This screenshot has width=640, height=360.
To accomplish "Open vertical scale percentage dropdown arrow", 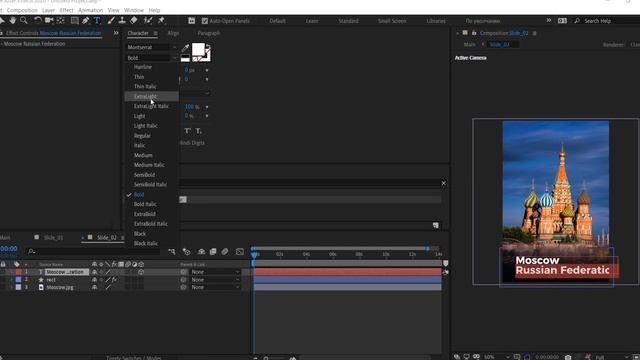I will coord(207,107).
